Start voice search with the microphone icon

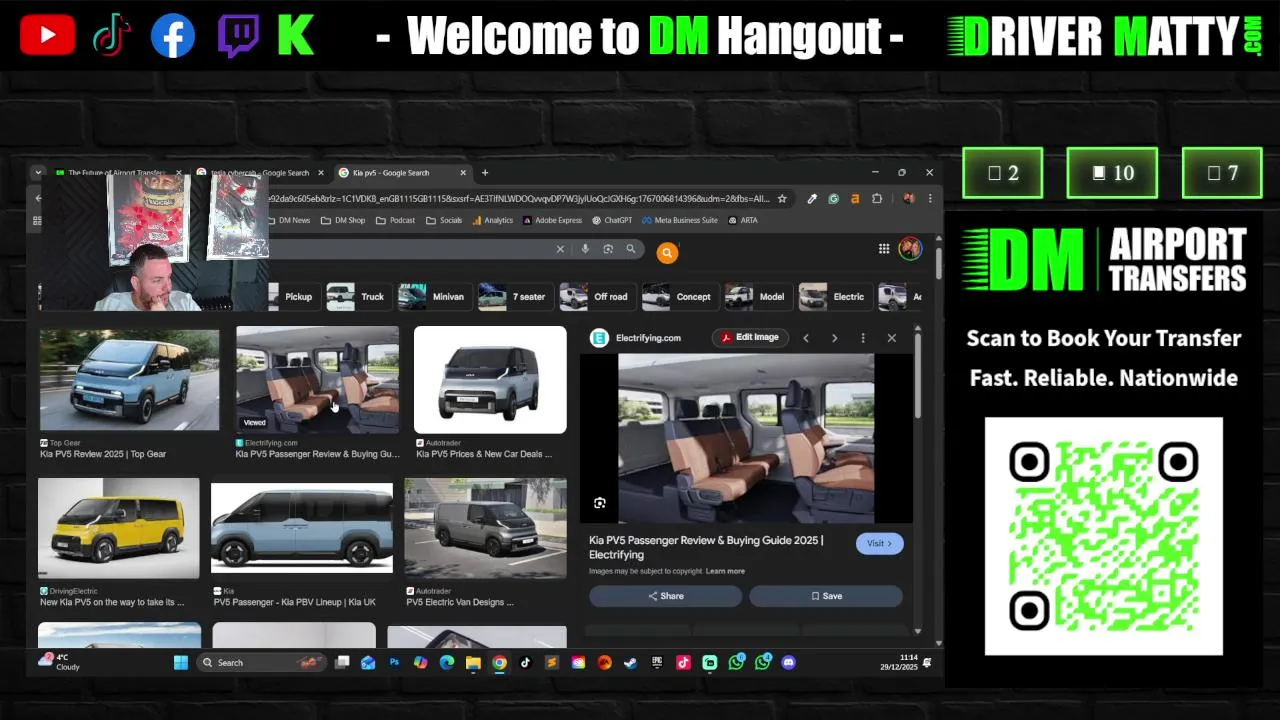click(x=585, y=249)
